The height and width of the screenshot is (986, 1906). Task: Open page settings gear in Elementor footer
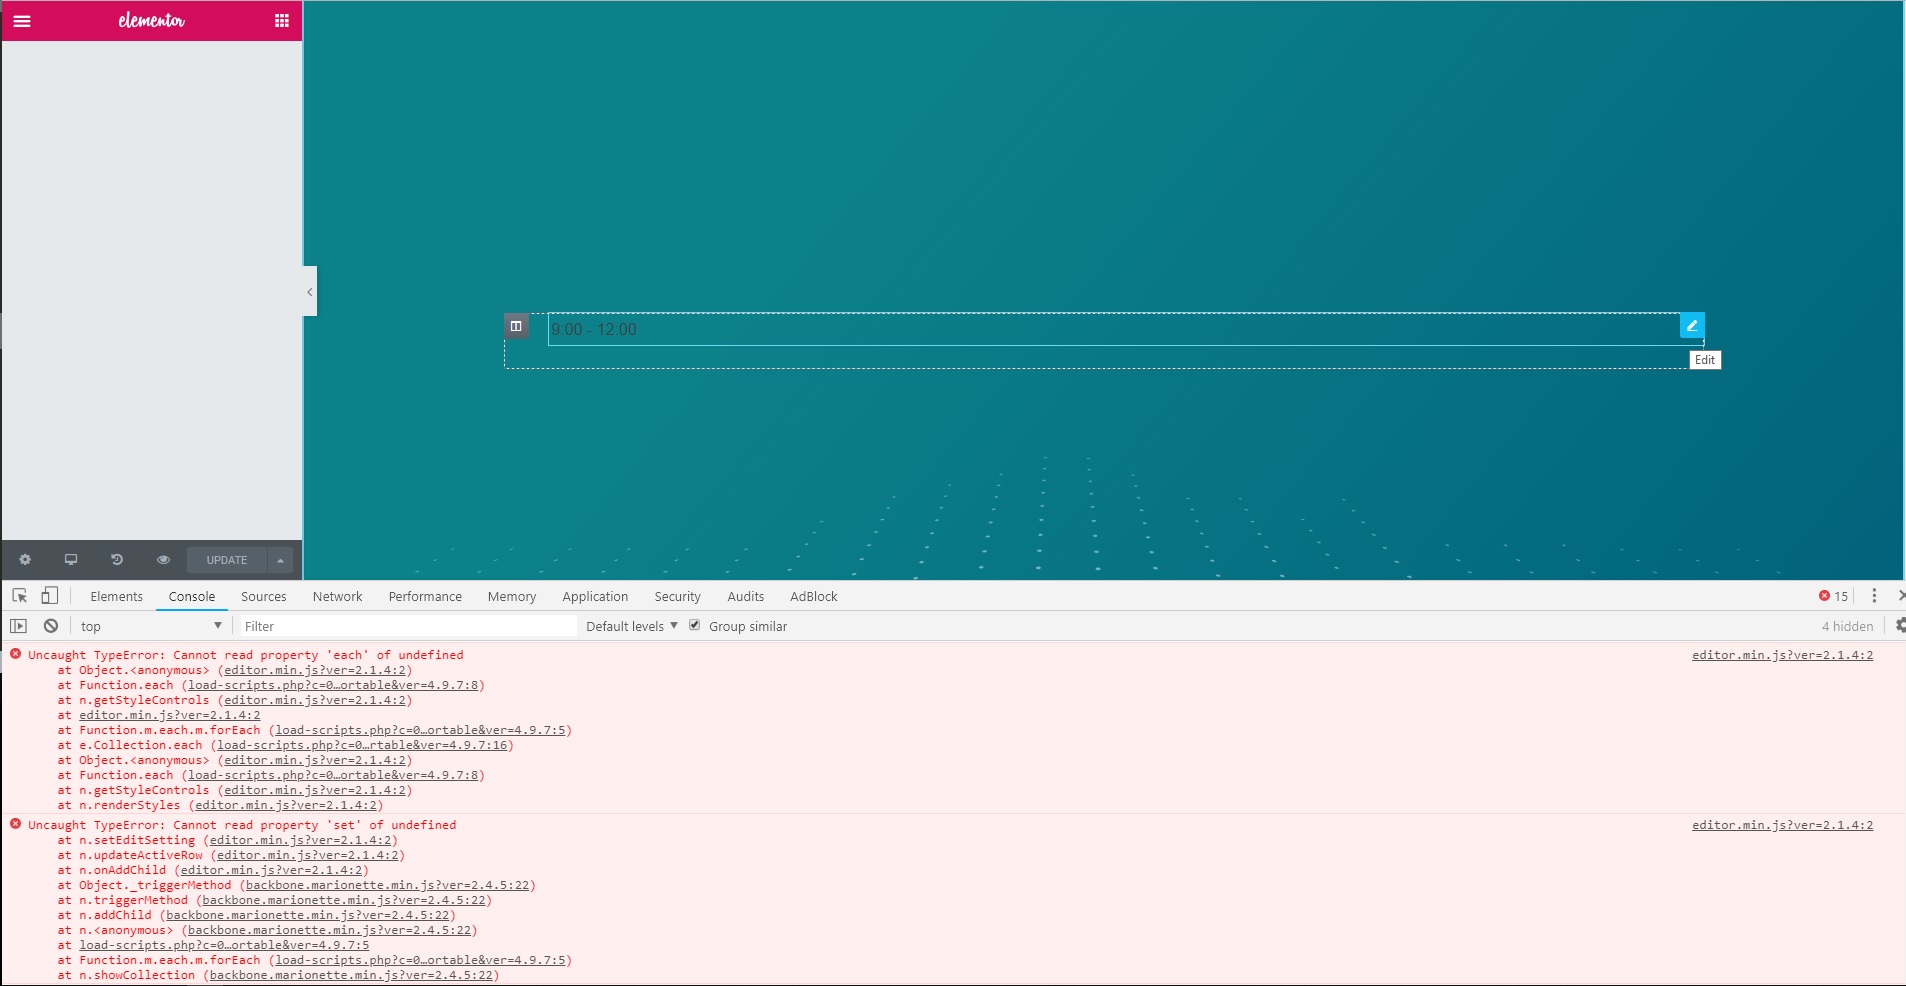pos(25,560)
